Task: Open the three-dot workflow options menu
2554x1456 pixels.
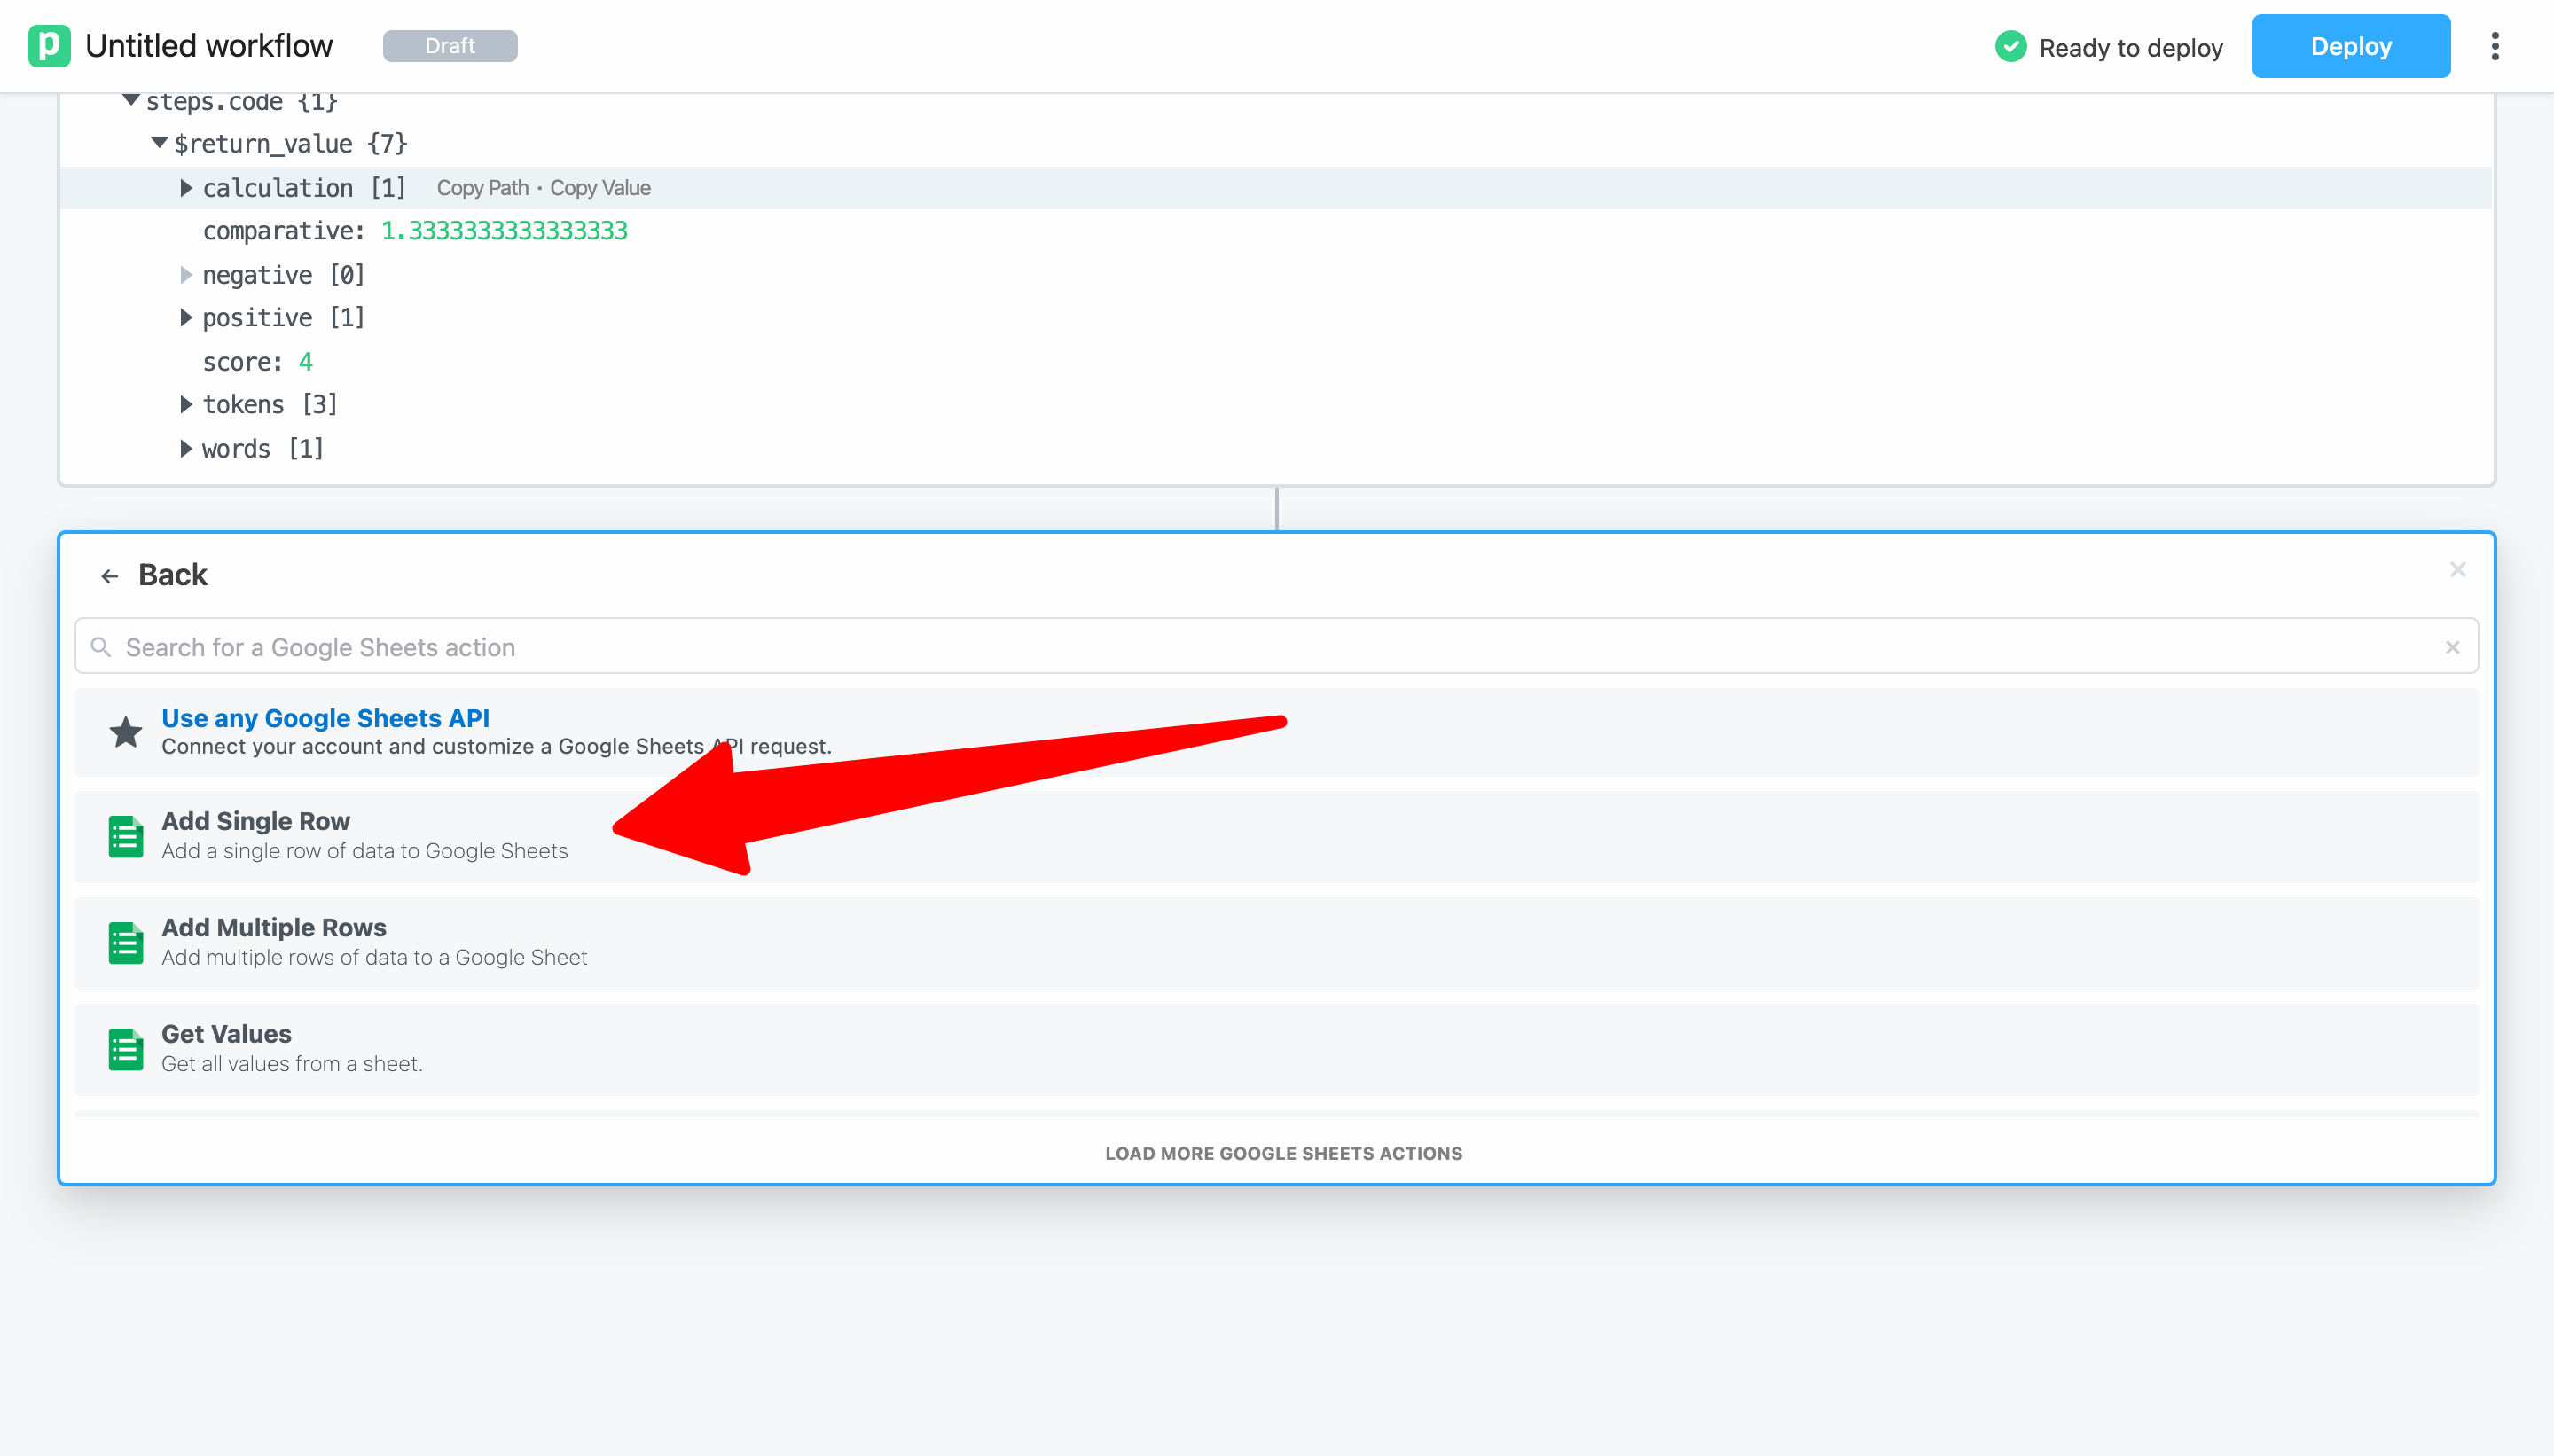Action: (2495, 46)
